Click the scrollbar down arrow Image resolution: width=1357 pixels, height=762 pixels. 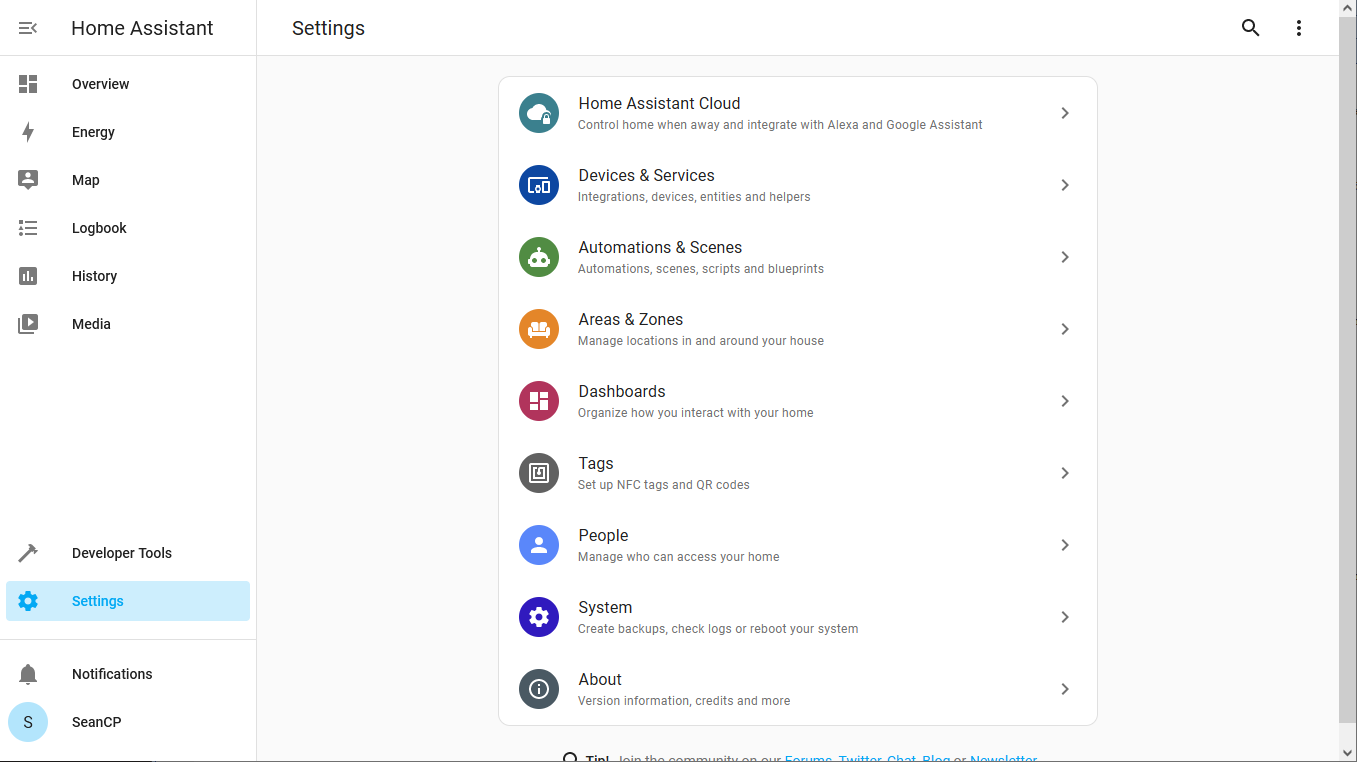[x=1348, y=752]
